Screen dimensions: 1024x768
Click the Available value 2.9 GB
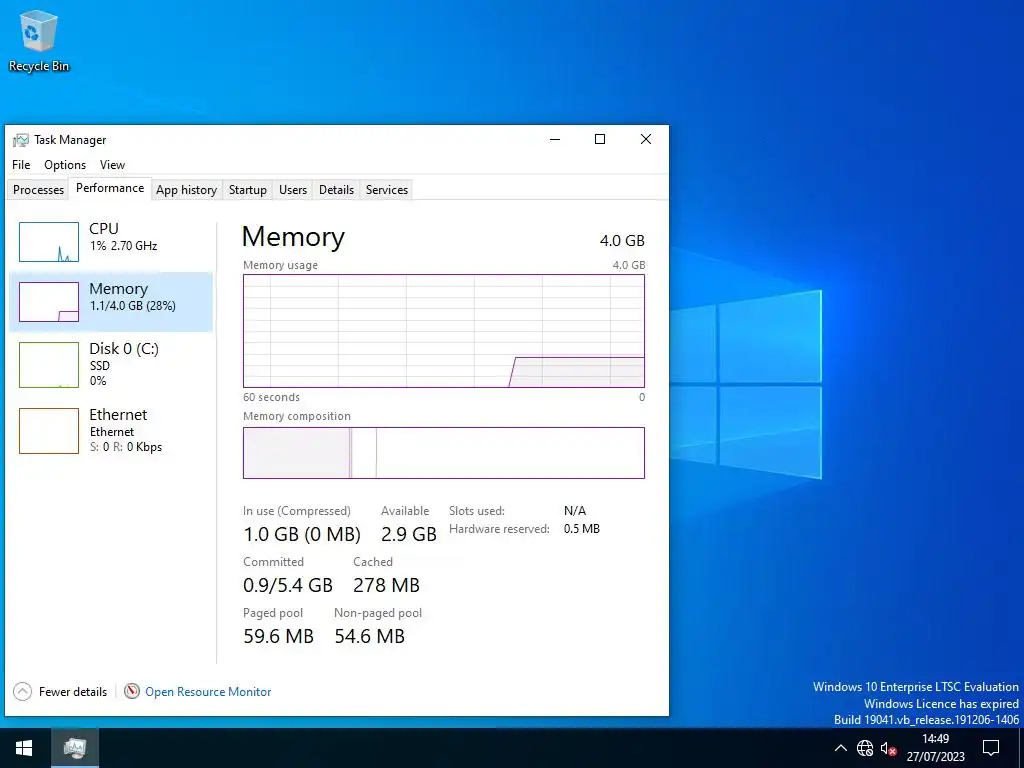coord(409,534)
